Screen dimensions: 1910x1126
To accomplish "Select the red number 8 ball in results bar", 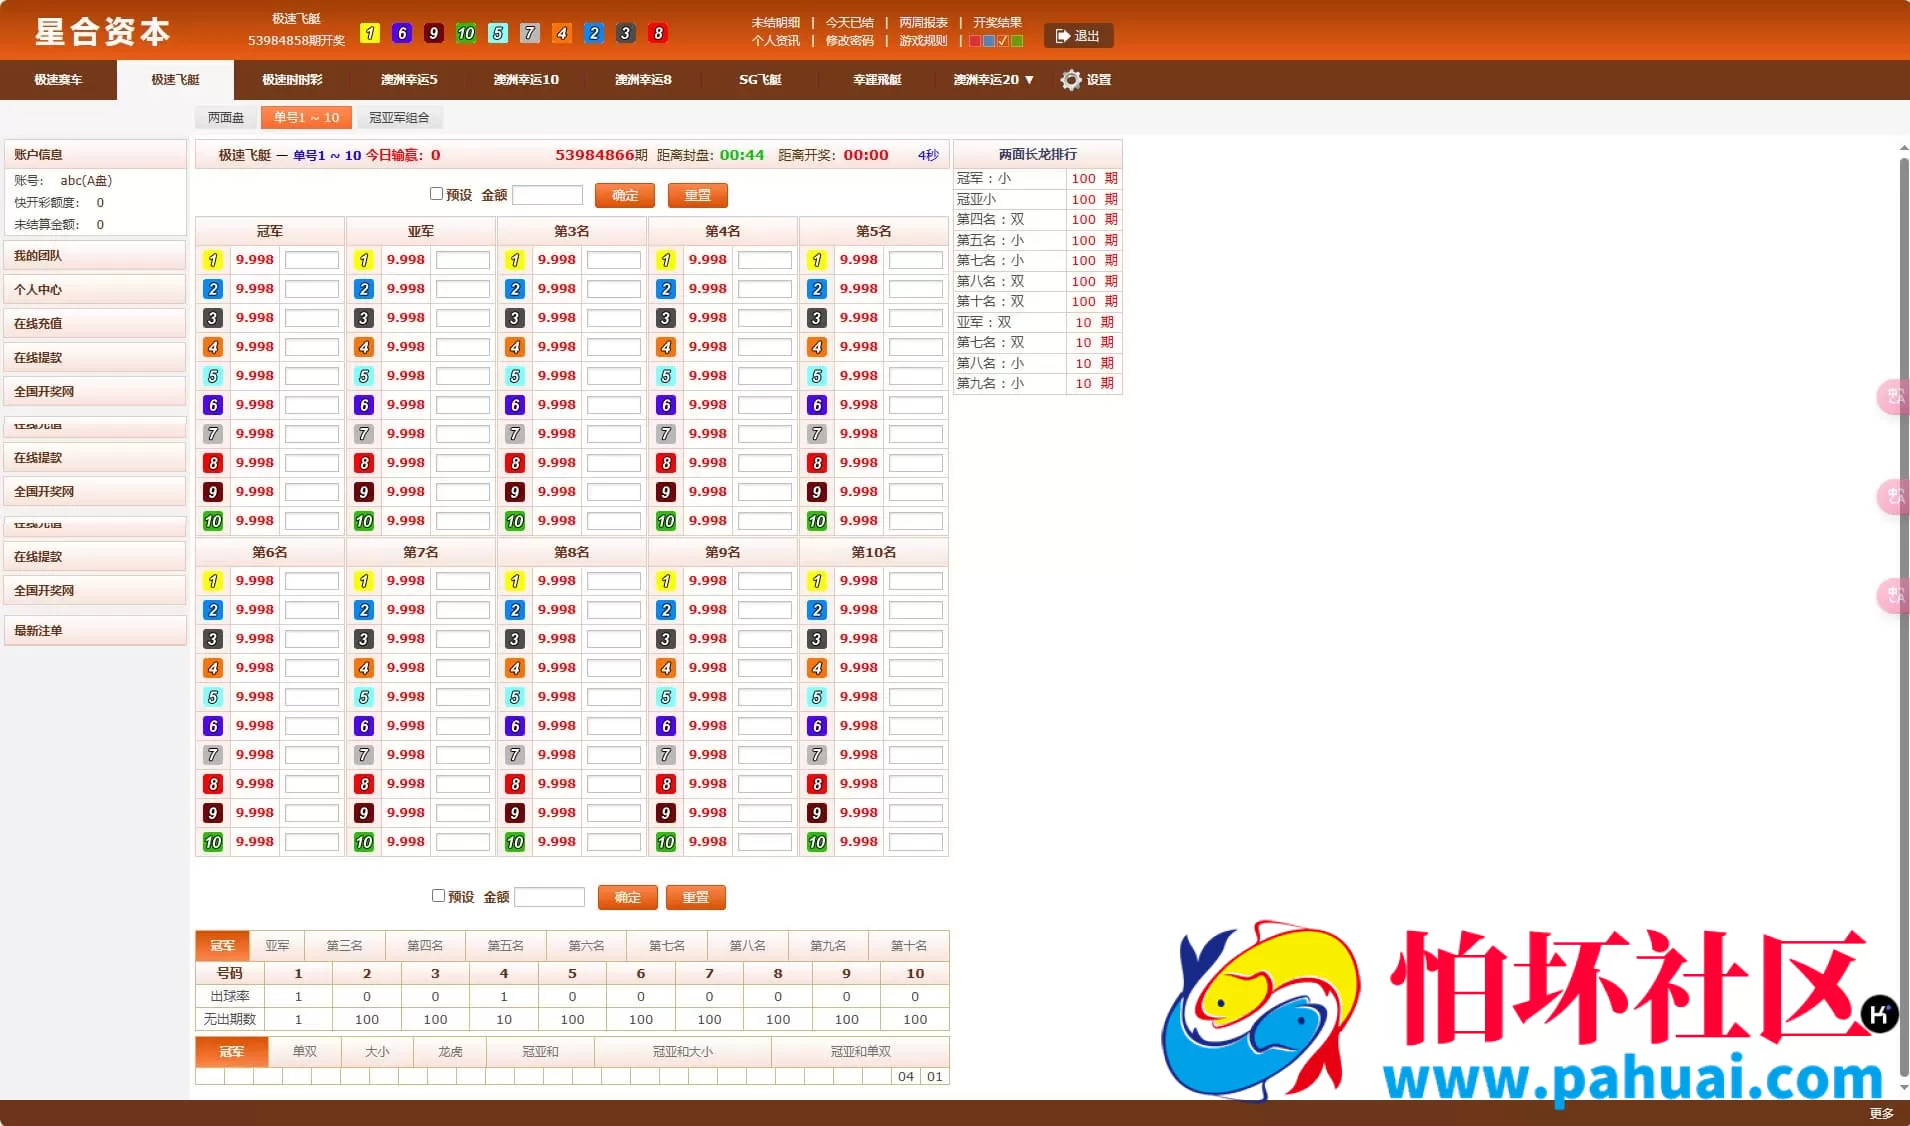I will tap(659, 33).
